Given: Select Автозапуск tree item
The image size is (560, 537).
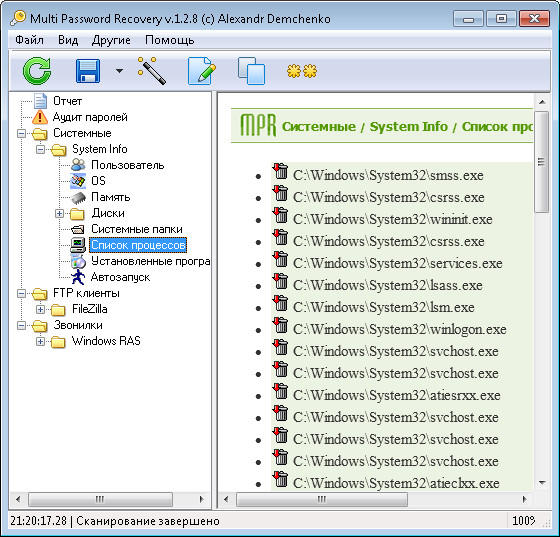Looking at the screenshot, I should point(120,277).
